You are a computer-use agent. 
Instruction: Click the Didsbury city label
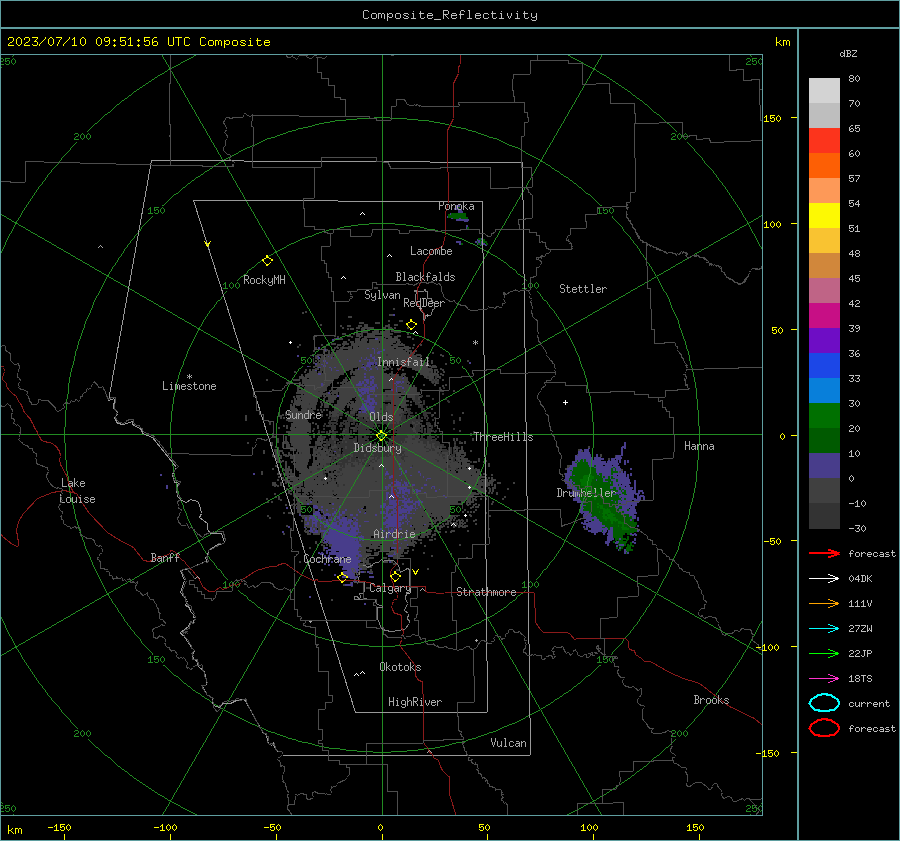click(x=377, y=448)
